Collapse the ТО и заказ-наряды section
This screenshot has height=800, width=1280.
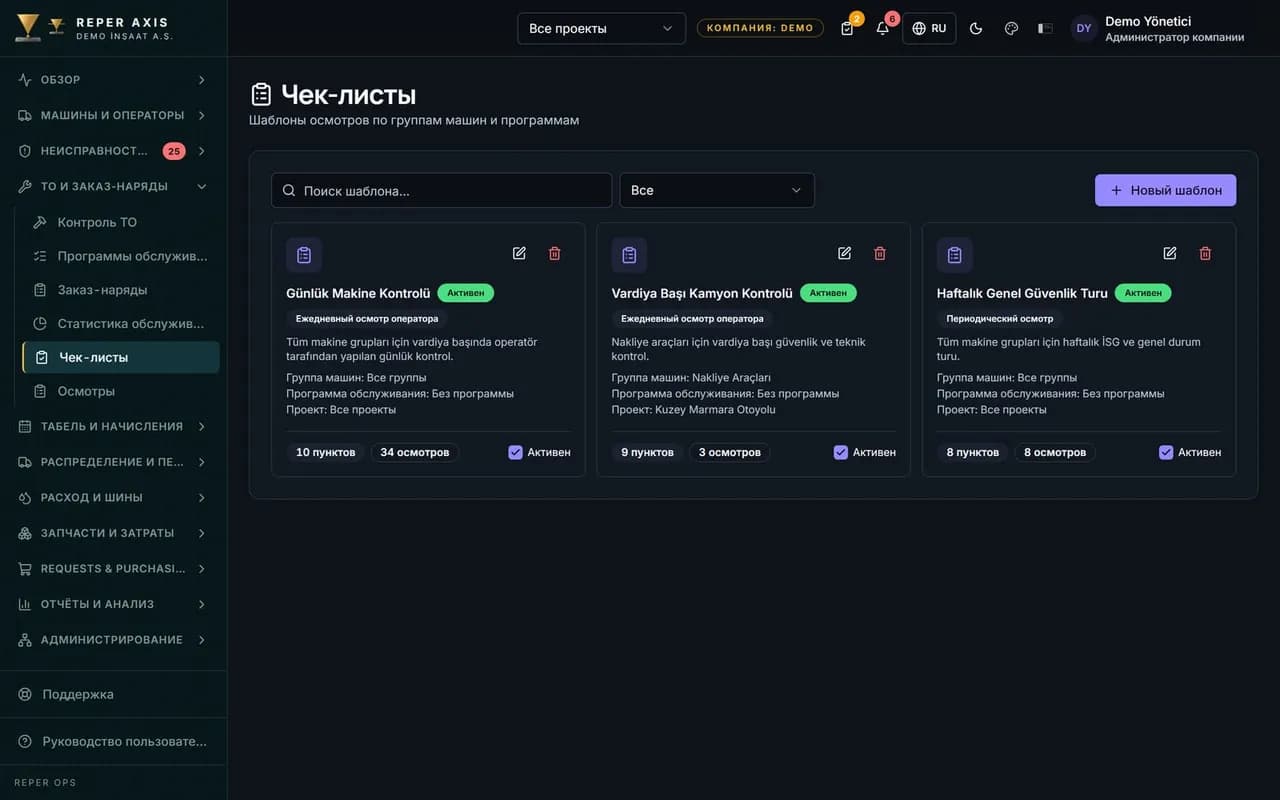pos(113,186)
